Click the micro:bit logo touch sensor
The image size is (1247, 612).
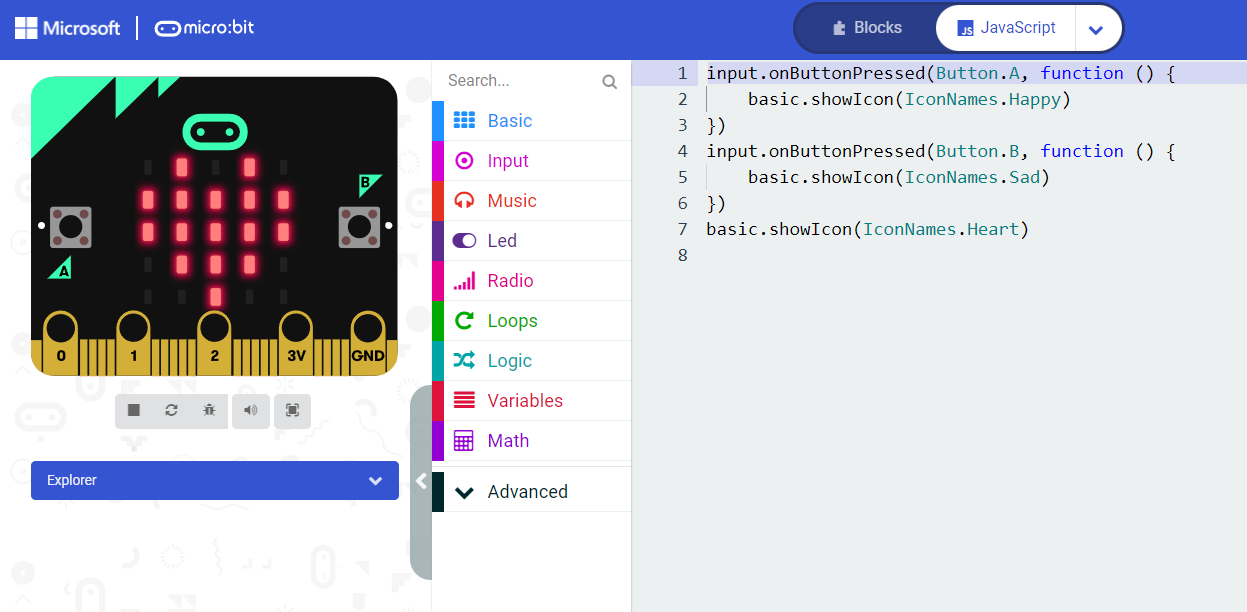pyautogui.click(x=215, y=131)
